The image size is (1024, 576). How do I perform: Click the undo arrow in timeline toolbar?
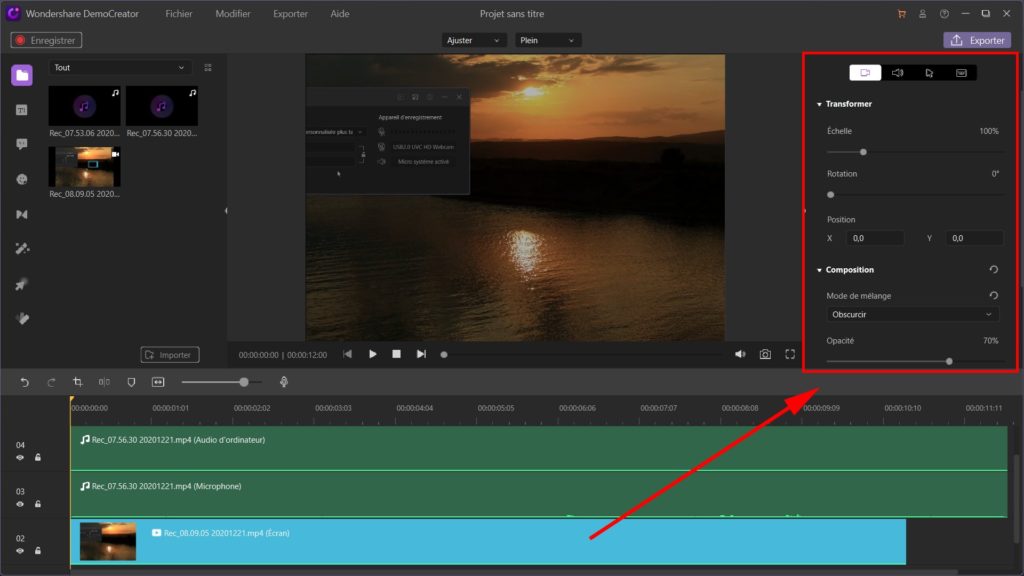[24, 382]
